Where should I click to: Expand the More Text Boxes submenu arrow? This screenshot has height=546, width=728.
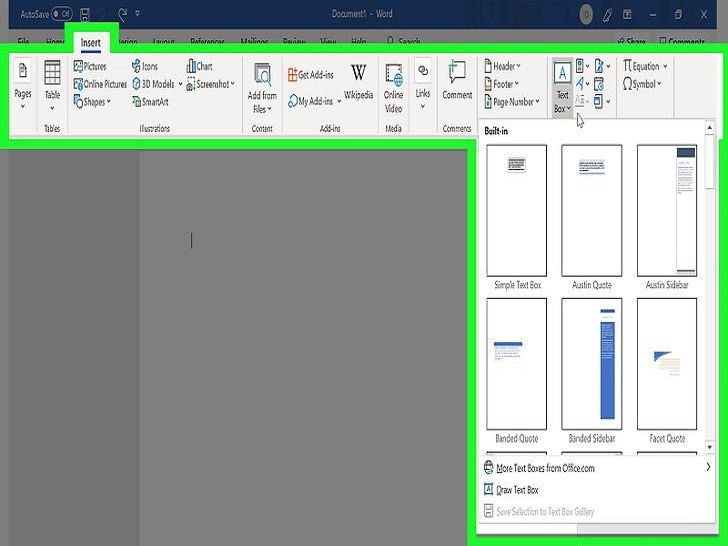click(708, 467)
